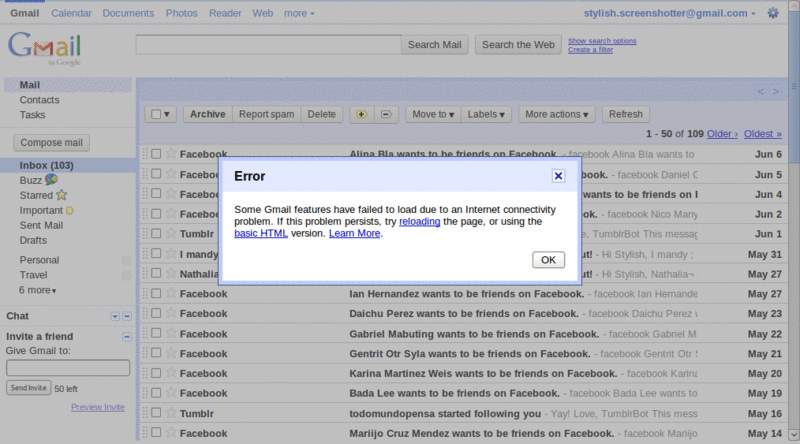Image resolution: width=800 pixels, height=444 pixels.
Task: Star the todomundopensa Tumblr message
Action: (171, 413)
